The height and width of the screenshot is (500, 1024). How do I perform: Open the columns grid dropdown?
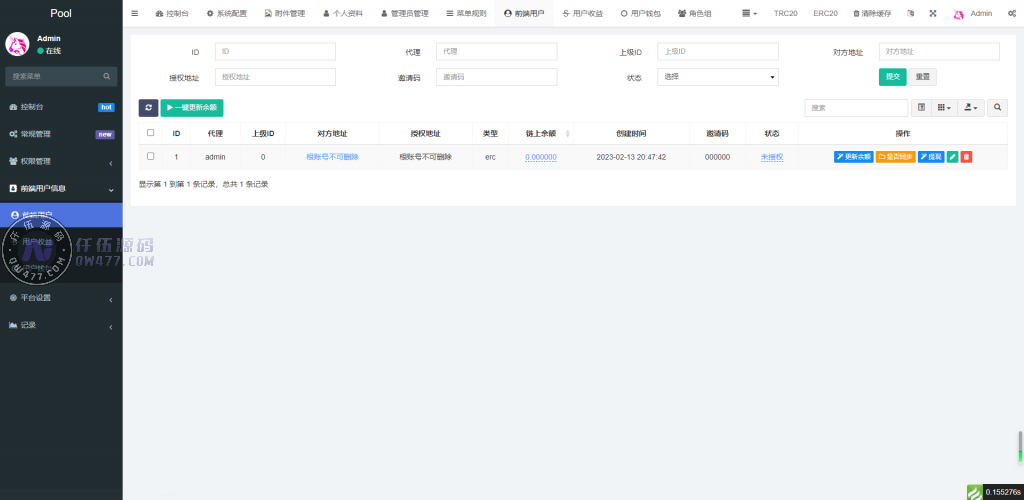pos(944,107)
